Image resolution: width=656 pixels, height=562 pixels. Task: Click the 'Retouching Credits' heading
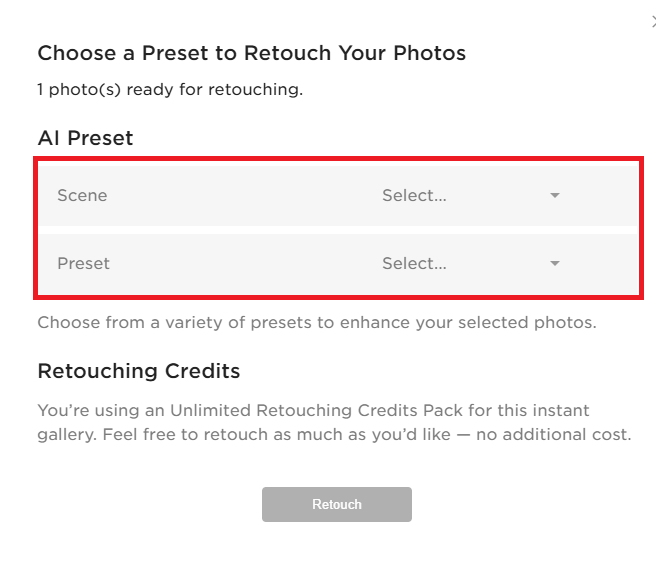coord(139,371)
